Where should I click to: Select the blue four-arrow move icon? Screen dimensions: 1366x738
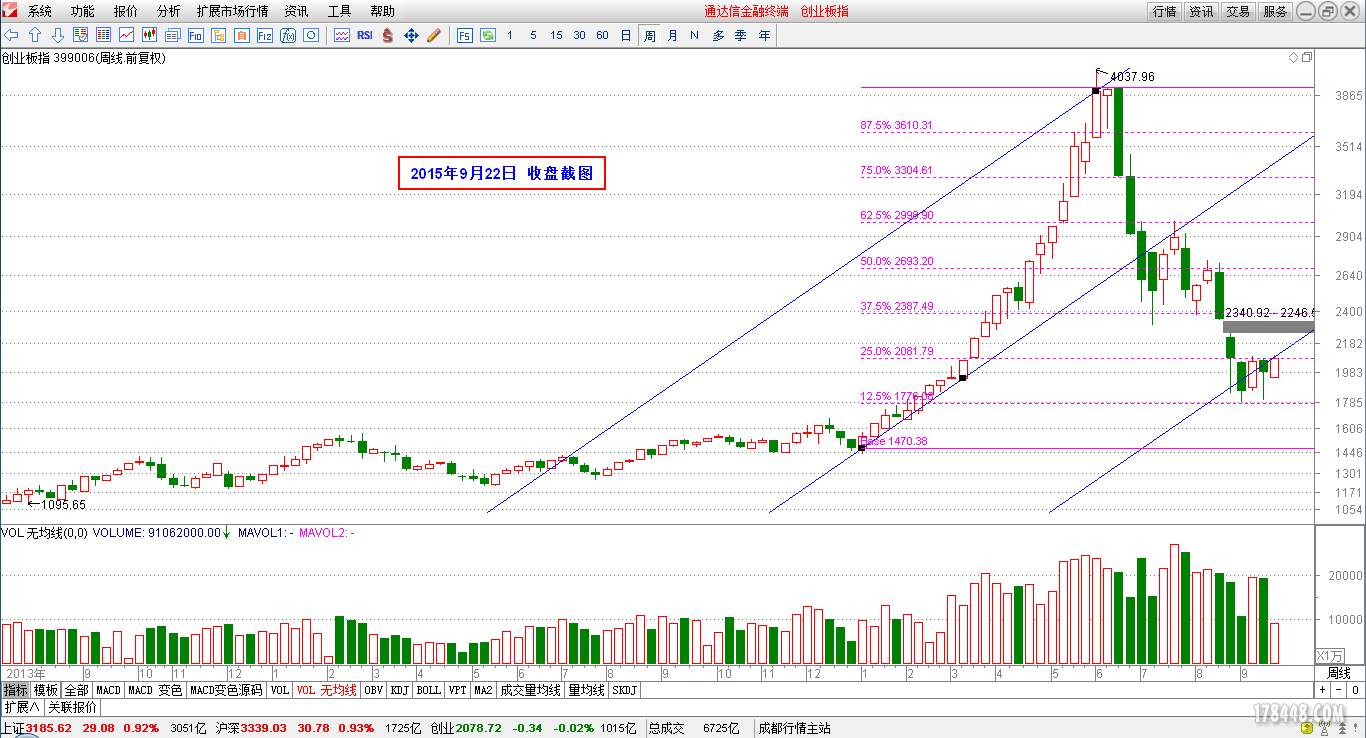coord(411,35)
